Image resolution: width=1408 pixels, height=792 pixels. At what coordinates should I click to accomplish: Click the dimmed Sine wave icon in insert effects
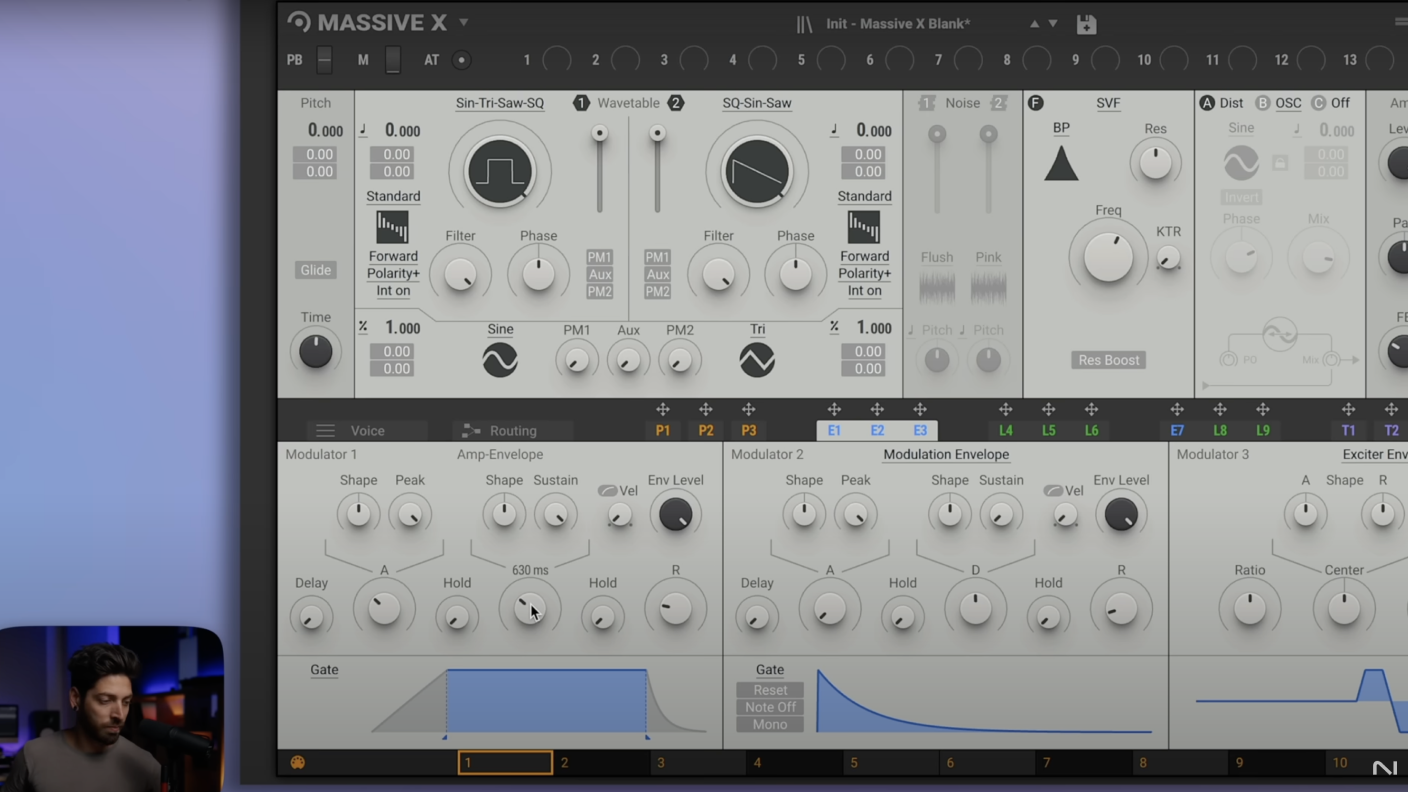click(x=1241, y=162)
